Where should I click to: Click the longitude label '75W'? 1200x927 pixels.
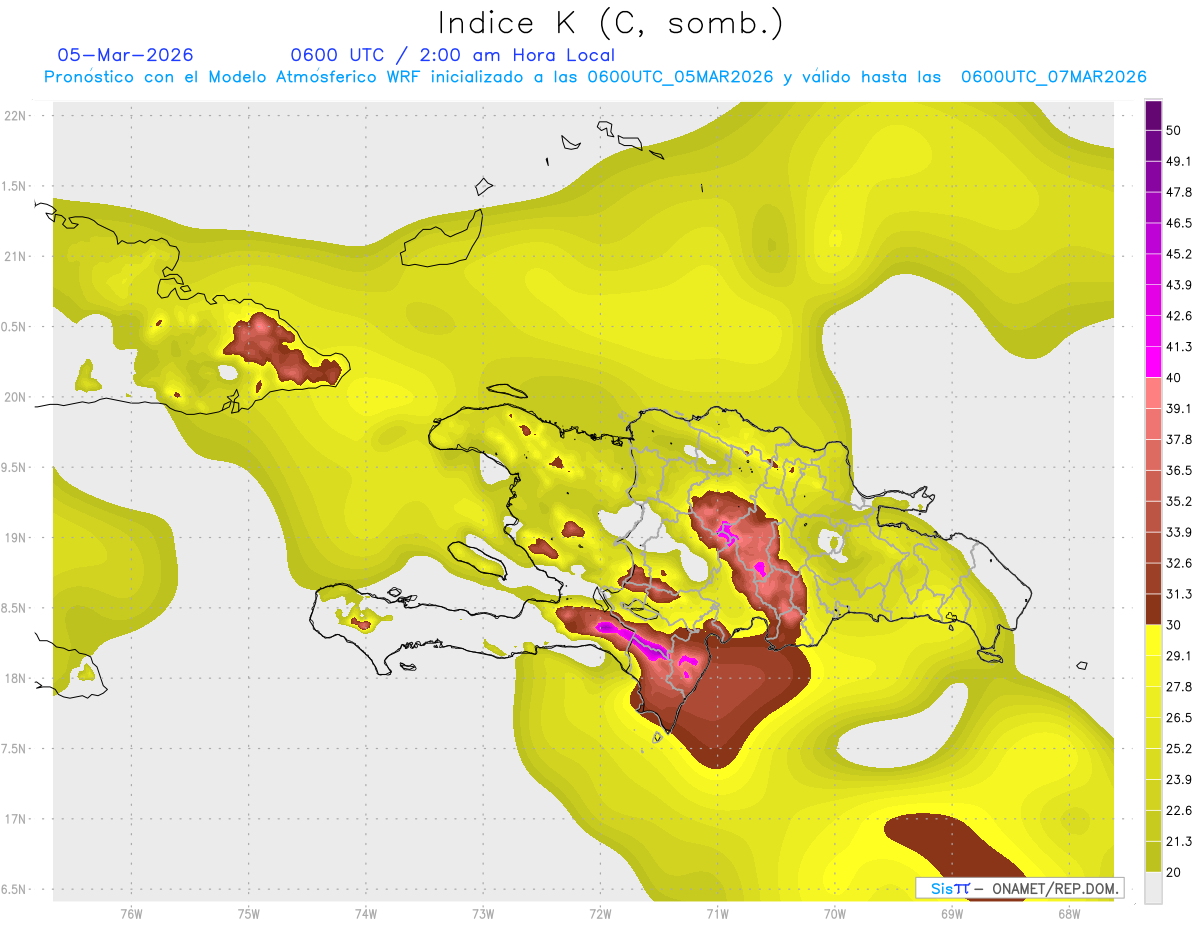[x=248, y=914]
